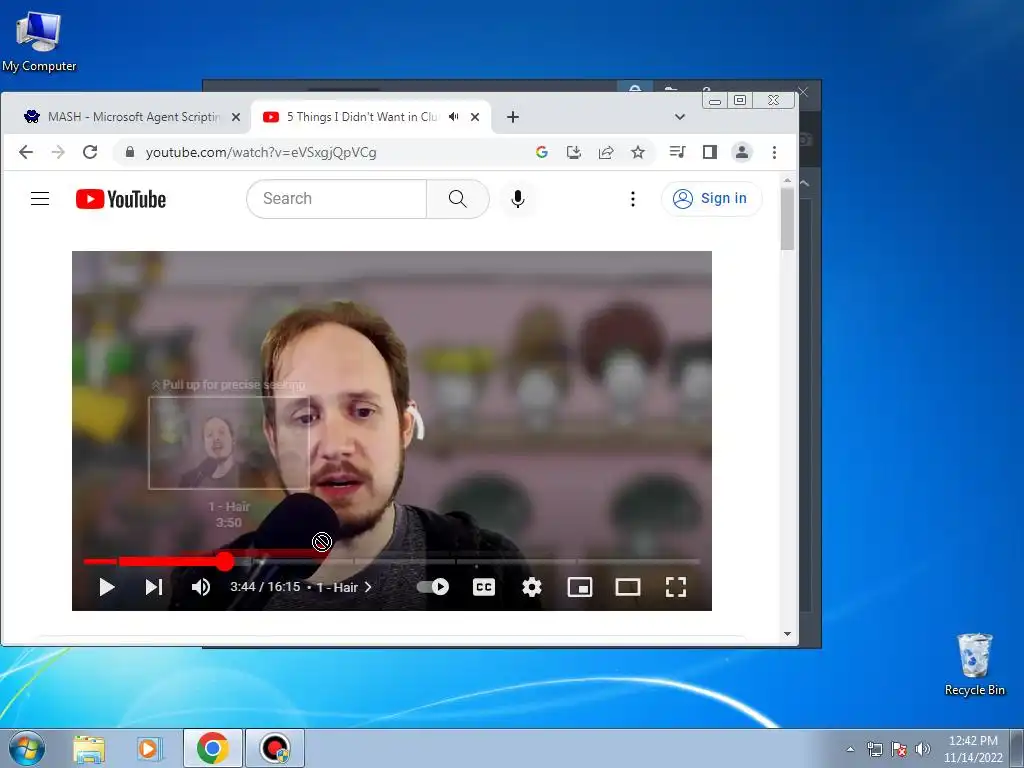This screenshot has width=1024, height=768.
Task: Launch Windows Media Player from taskbar
Action: point(148,748)
